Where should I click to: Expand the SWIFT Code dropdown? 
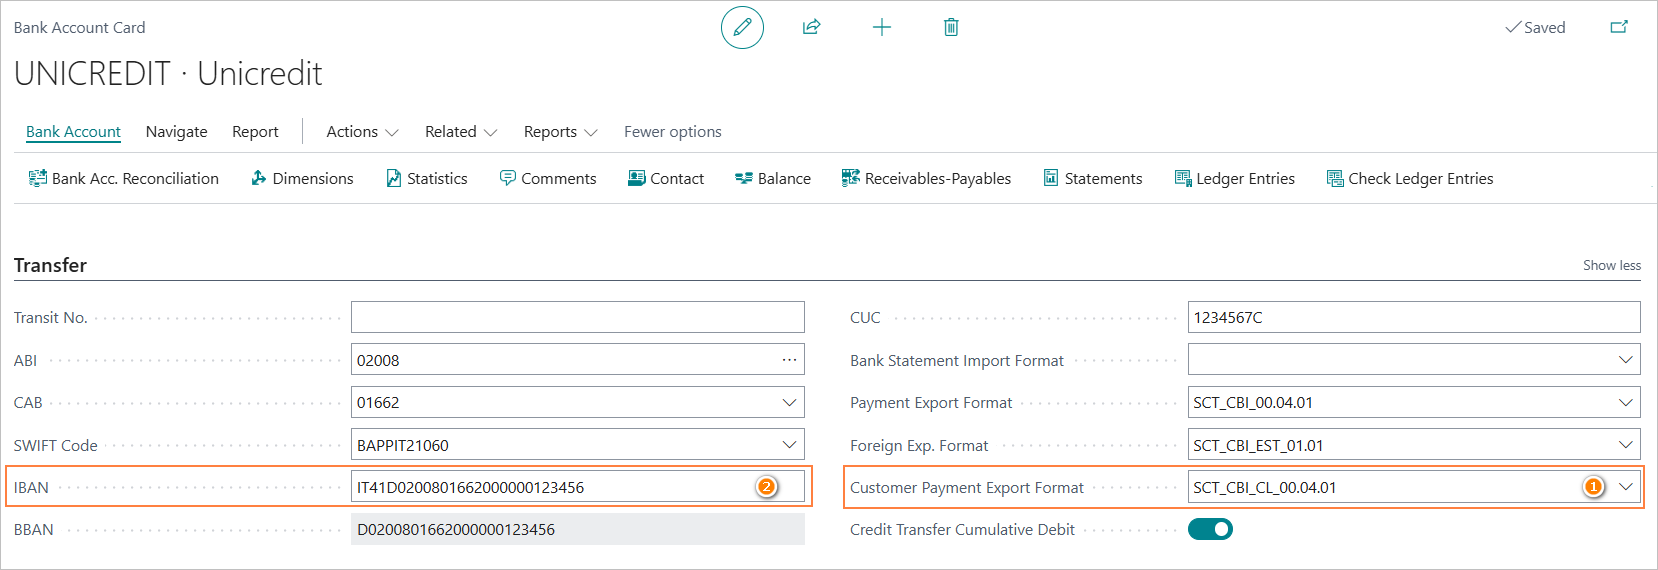pyautogui.click(x=789, y=445)
